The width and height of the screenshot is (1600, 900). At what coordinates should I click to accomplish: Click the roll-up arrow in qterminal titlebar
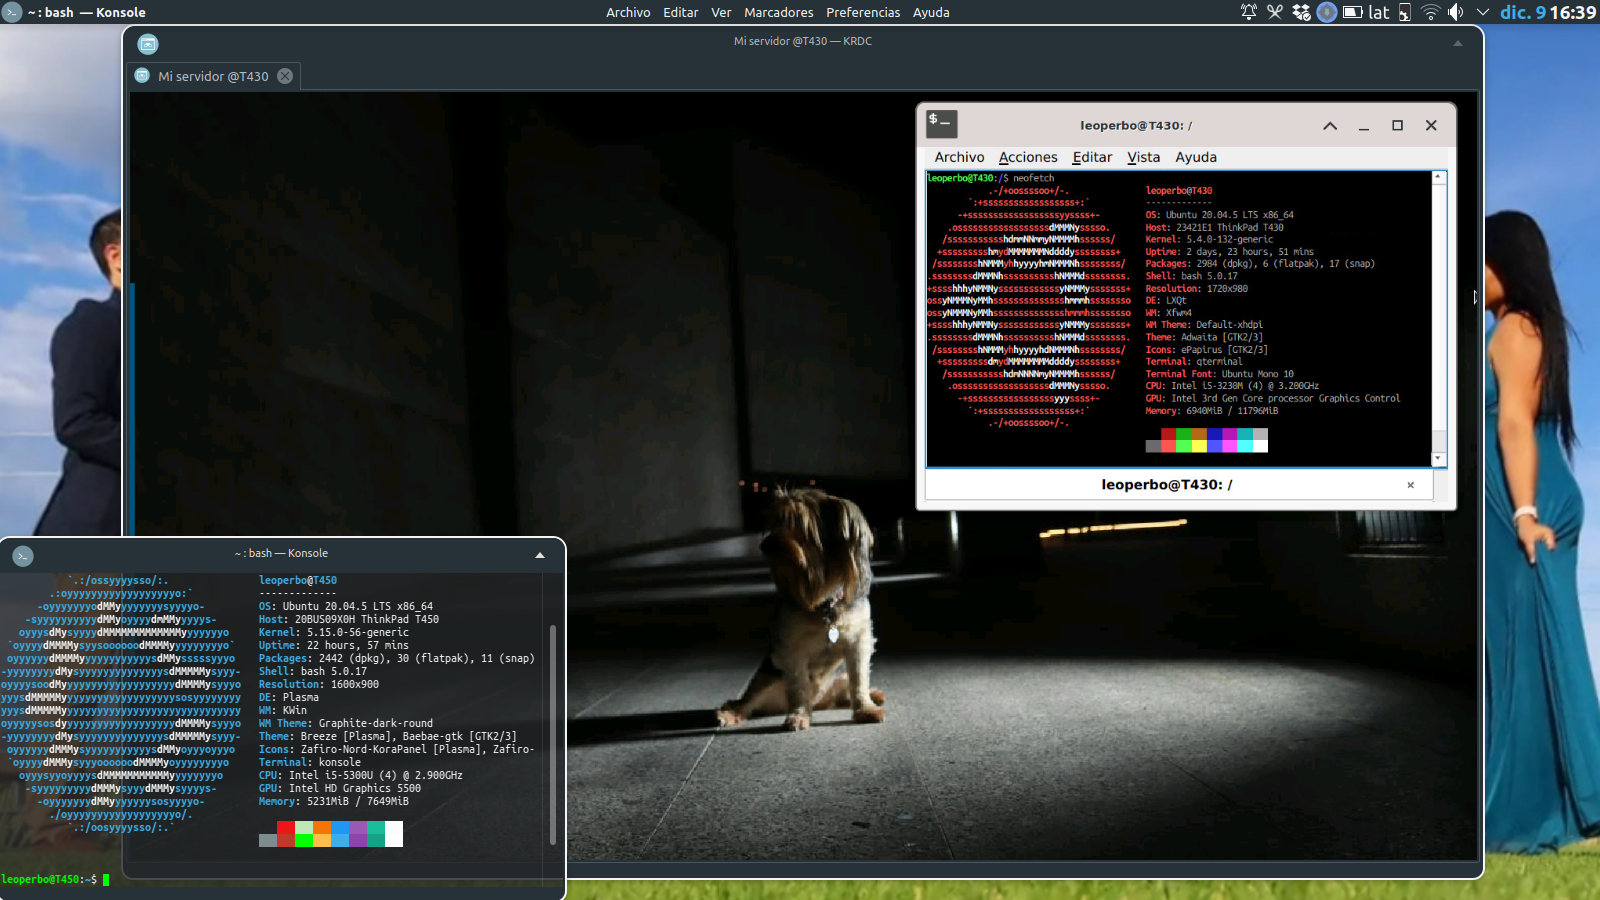pos(1330,125)
